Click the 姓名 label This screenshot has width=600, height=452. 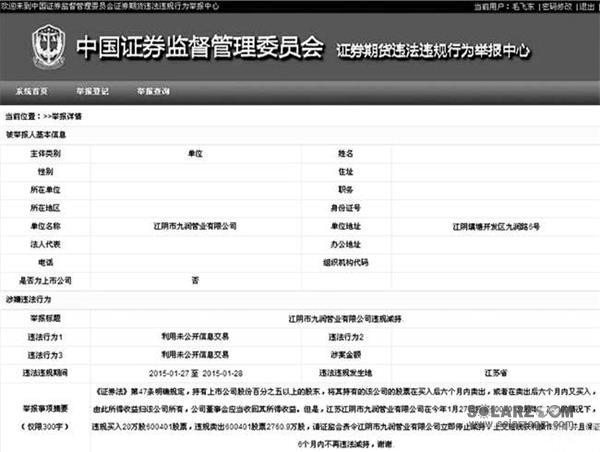pyautogui.click(x=346, y=153)
